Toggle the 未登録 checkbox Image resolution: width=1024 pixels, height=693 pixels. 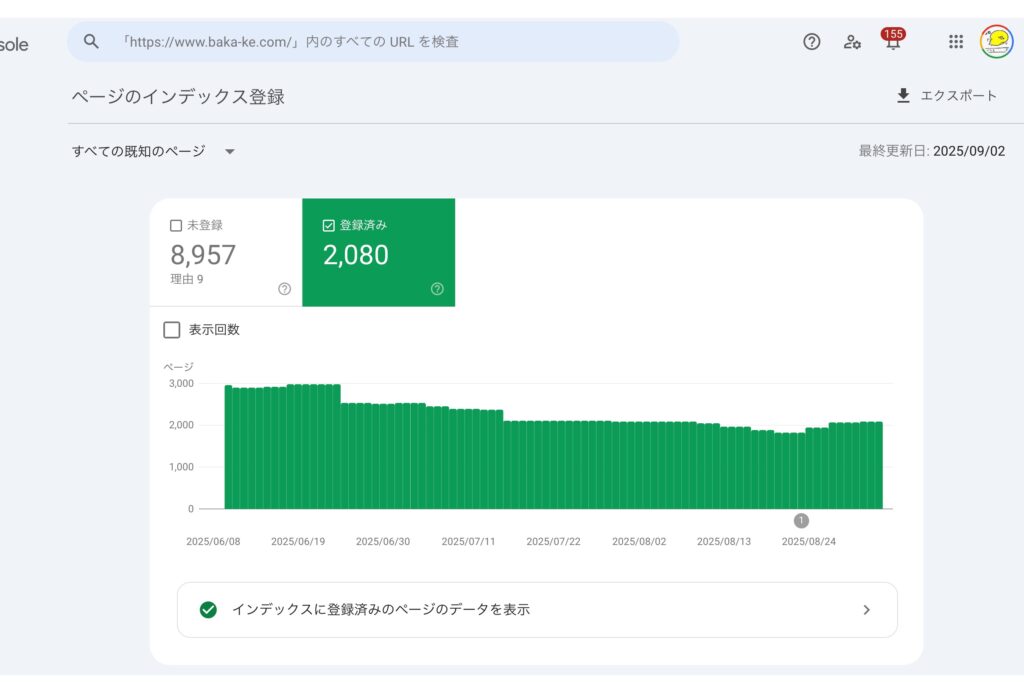pos(176,226)
